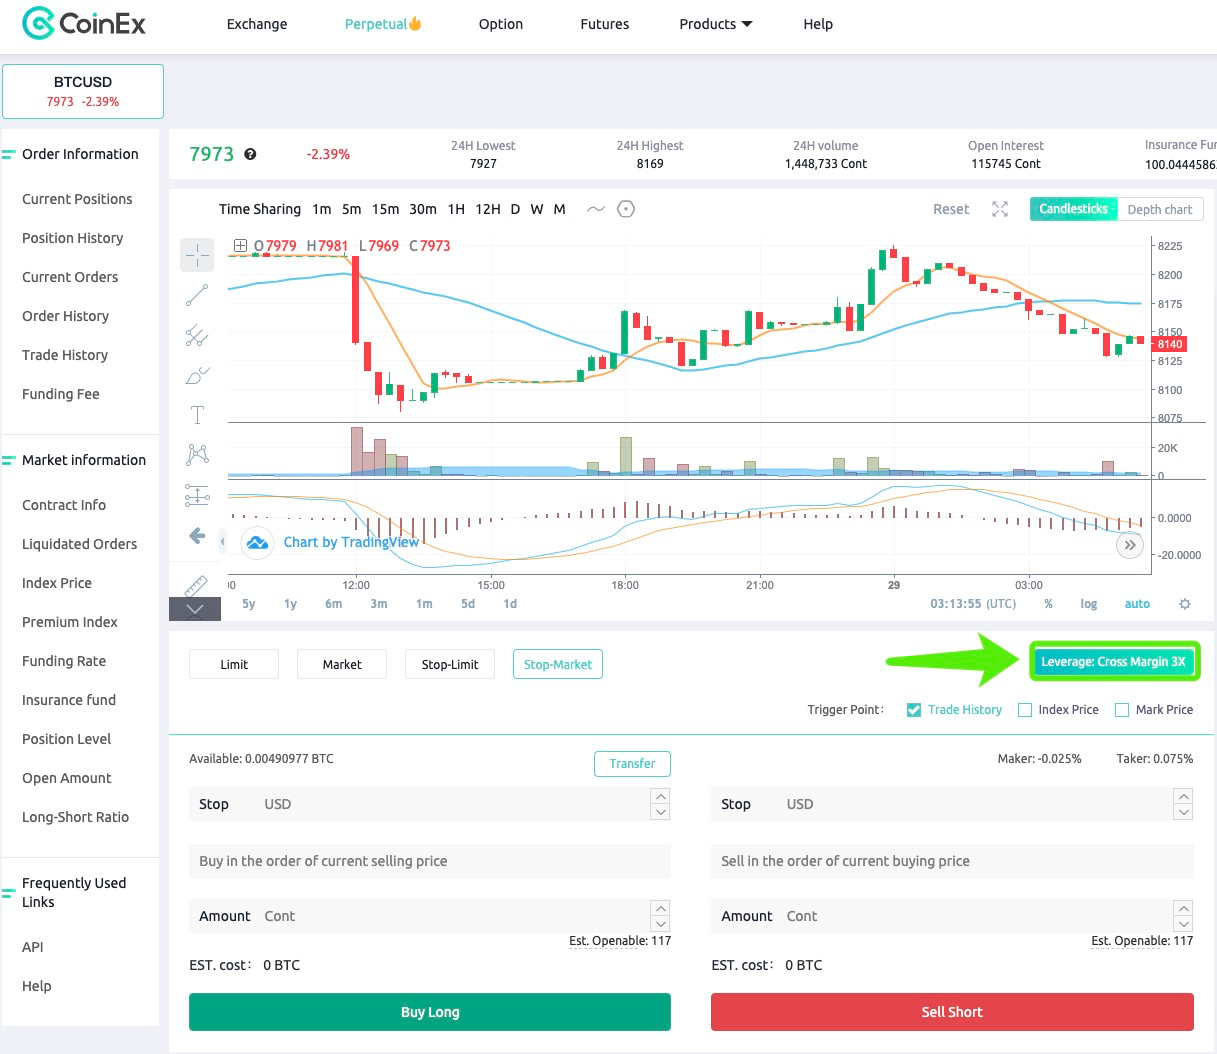The height and width of the screenshot is (1054, 1217).
Task: Click the back arrow in the chart toolbar
Action: click(197, 536)
